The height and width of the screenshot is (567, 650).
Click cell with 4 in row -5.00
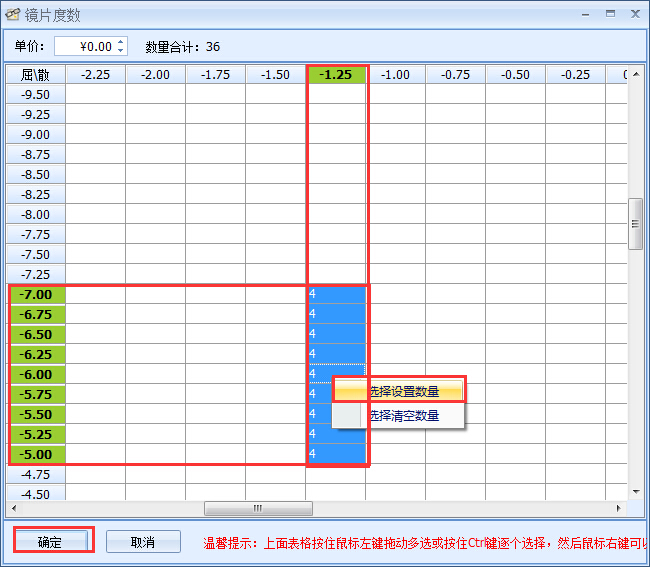point(337,454)
